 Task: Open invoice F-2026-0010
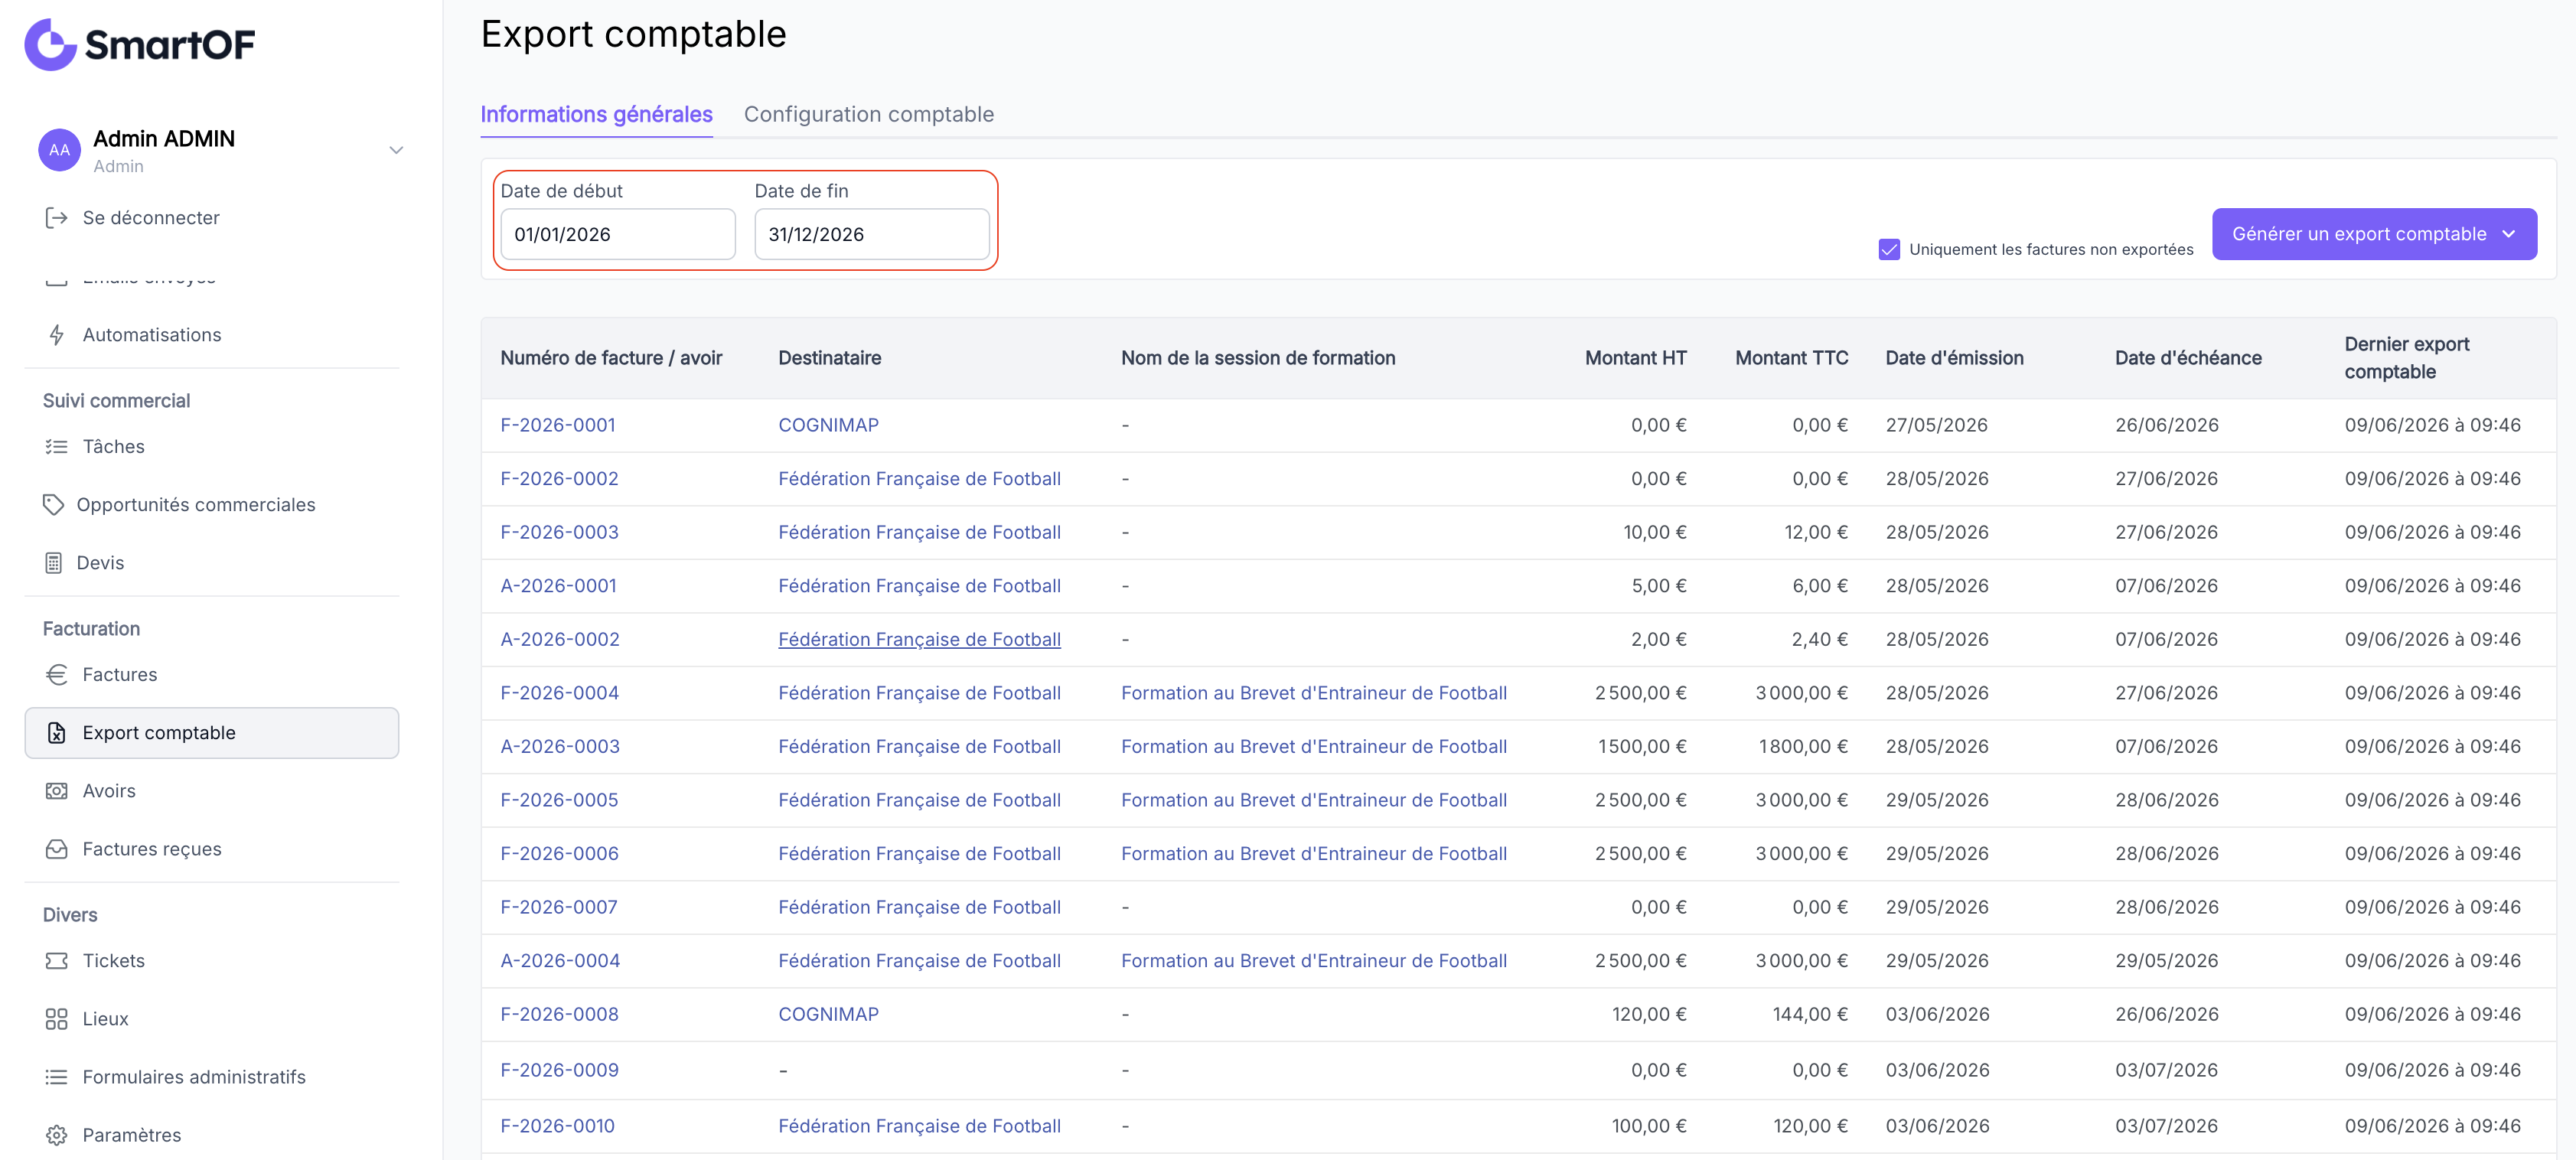(557, 1126)
